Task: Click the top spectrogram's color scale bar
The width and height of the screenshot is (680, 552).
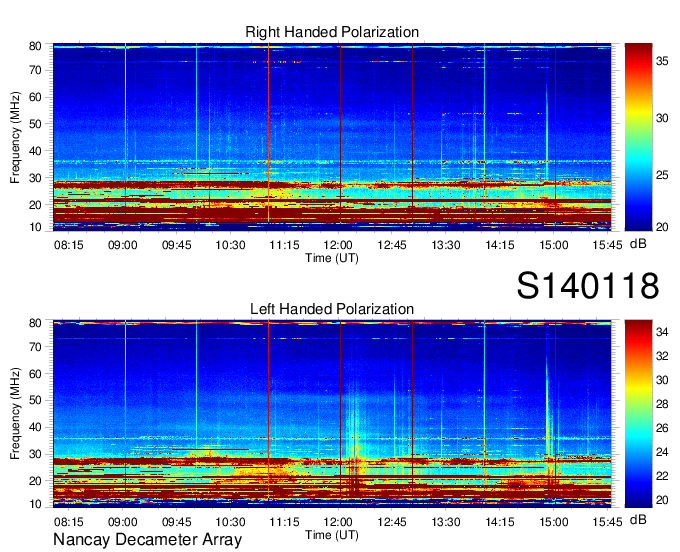Action: tap(638, 137)
